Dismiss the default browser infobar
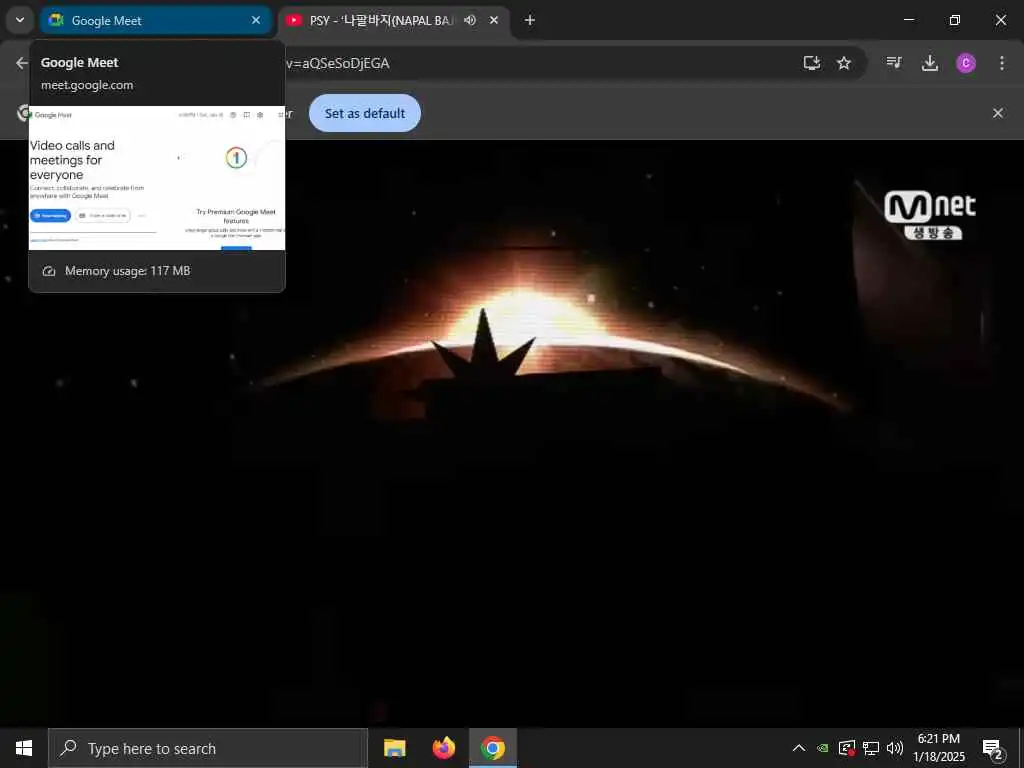This screenshot has height=768, width=1024. (997, 113)
